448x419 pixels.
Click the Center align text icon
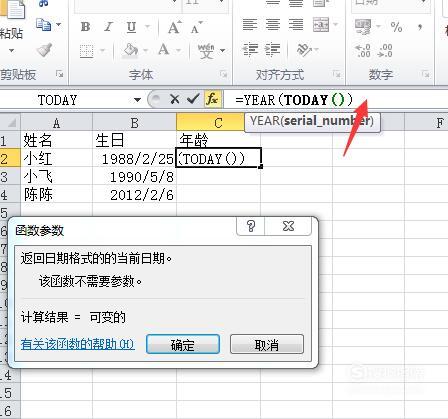(273, 25)
